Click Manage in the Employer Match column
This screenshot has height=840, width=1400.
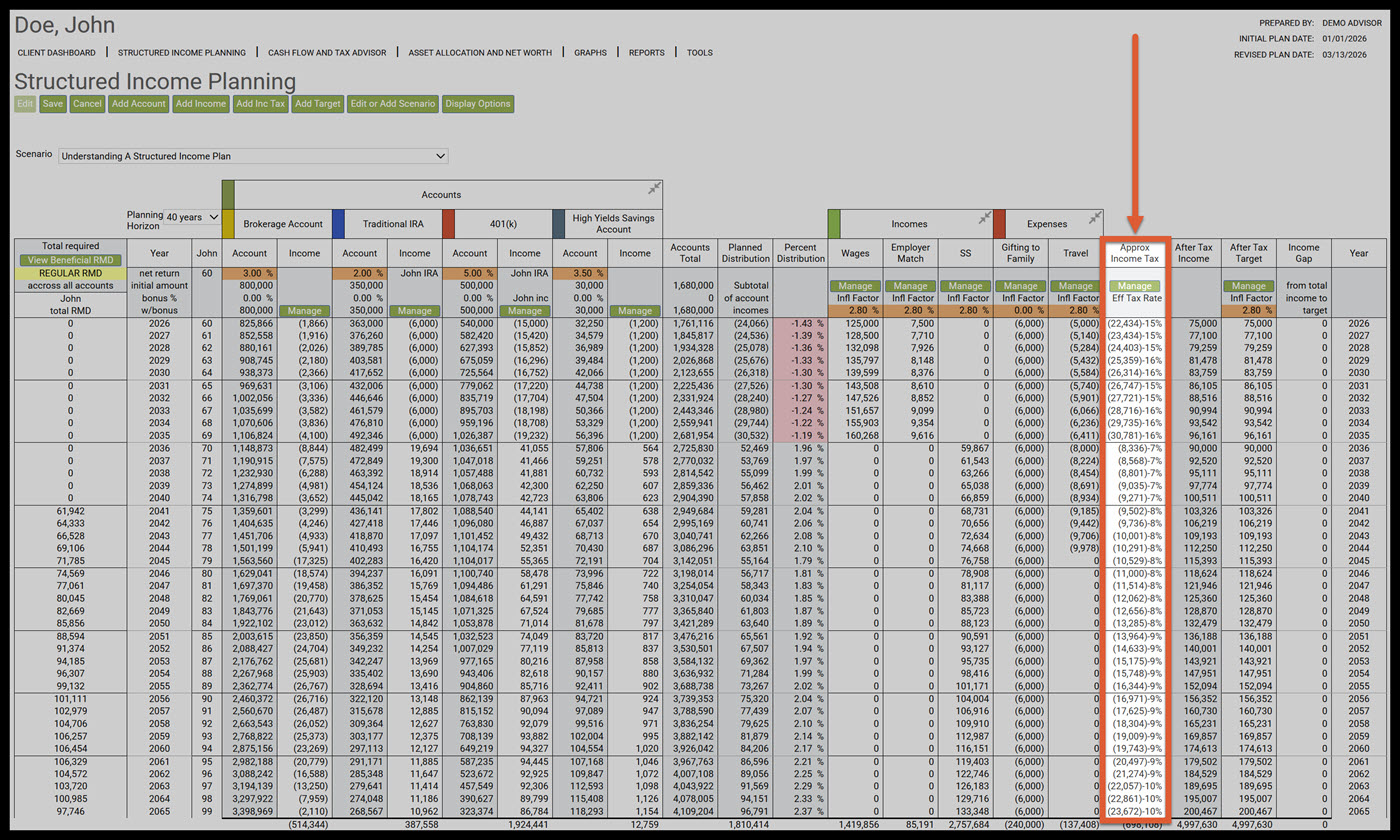point(911,286)
